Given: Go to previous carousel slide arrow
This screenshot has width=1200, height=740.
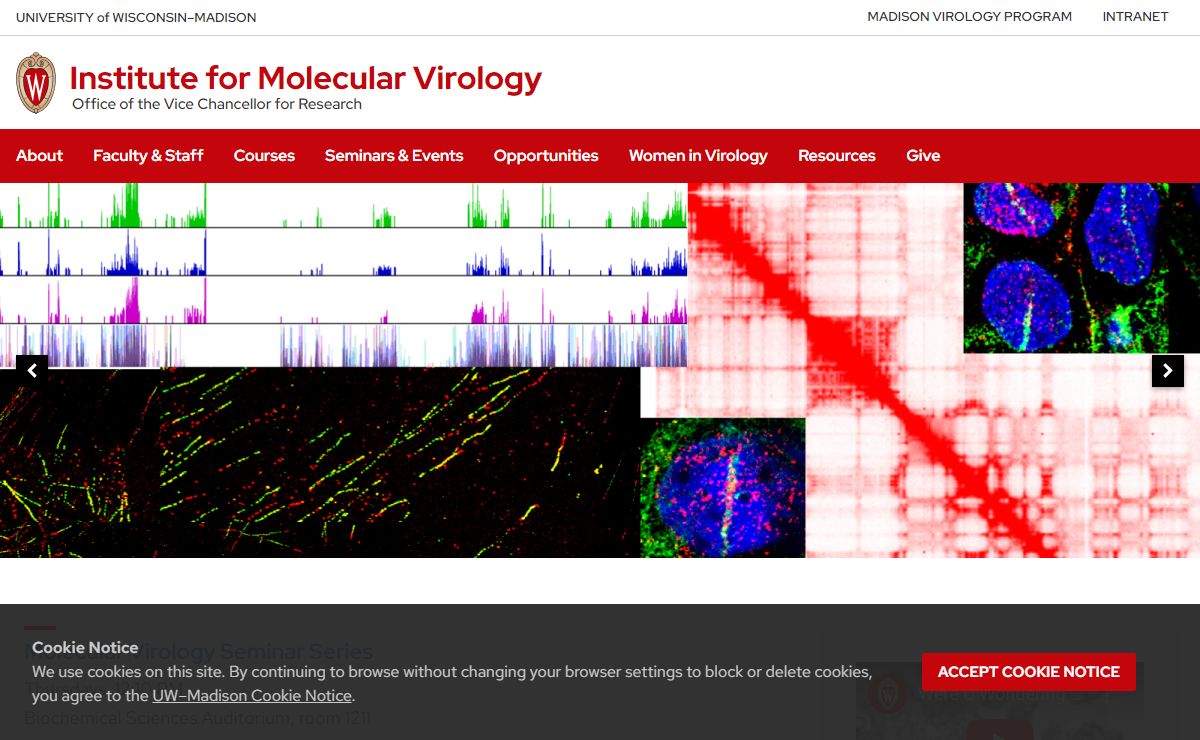Looking at the screenshot, I should pos(32,371).
